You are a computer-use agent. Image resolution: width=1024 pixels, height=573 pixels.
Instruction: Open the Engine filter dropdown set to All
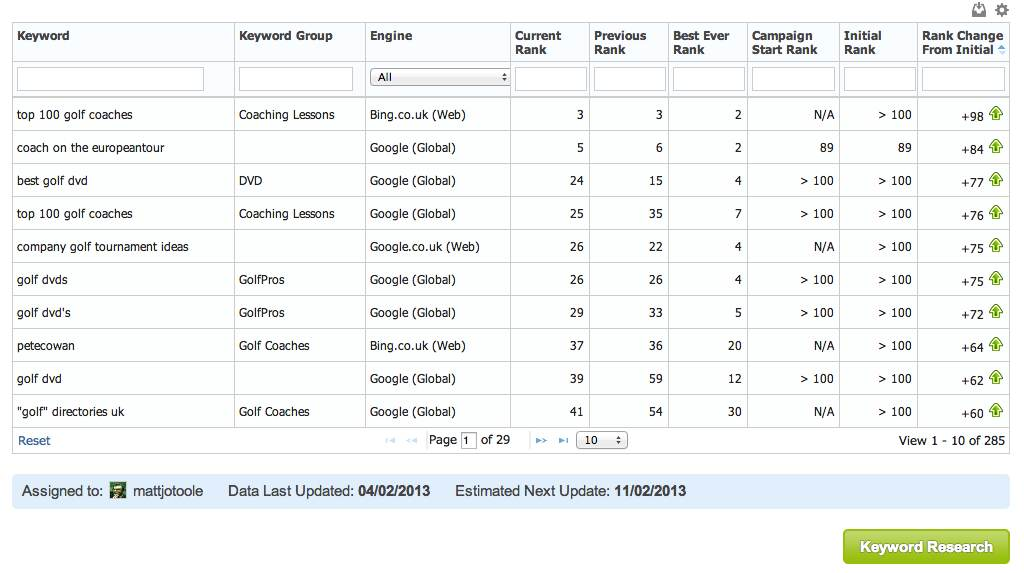point(440,77)
